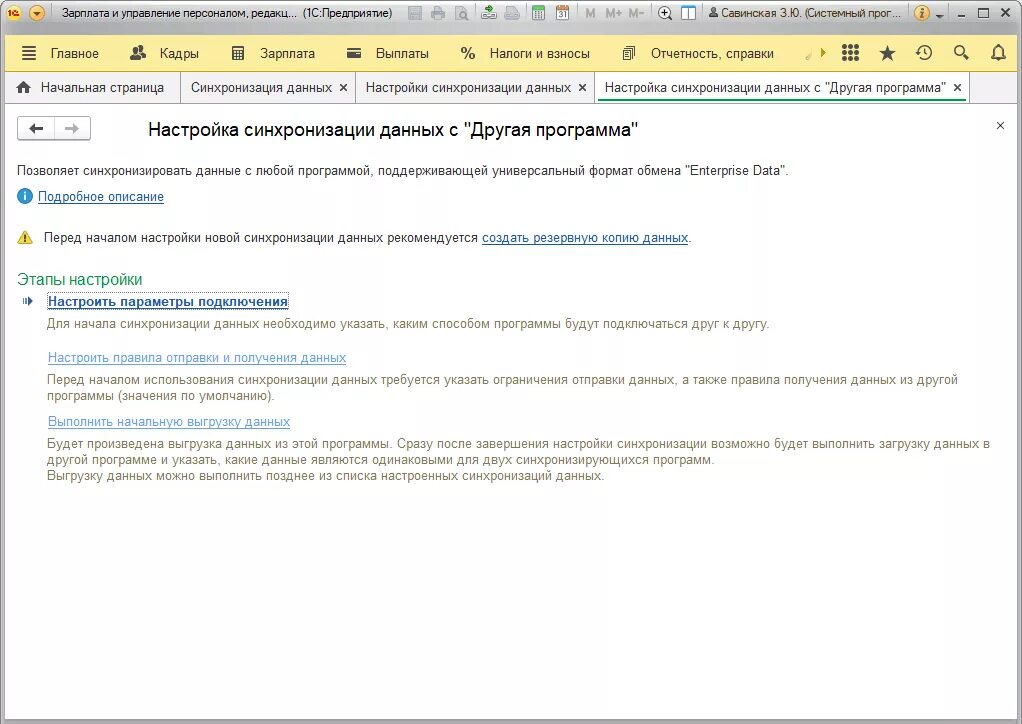
Task: Click the Кадры people icon
Action: click(138, 53)
